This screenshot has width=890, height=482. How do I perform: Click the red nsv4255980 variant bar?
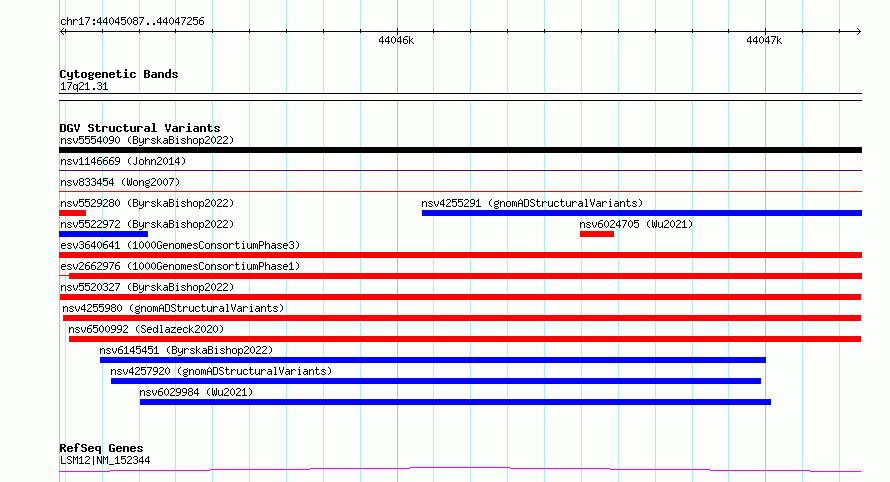pos(462,318)
